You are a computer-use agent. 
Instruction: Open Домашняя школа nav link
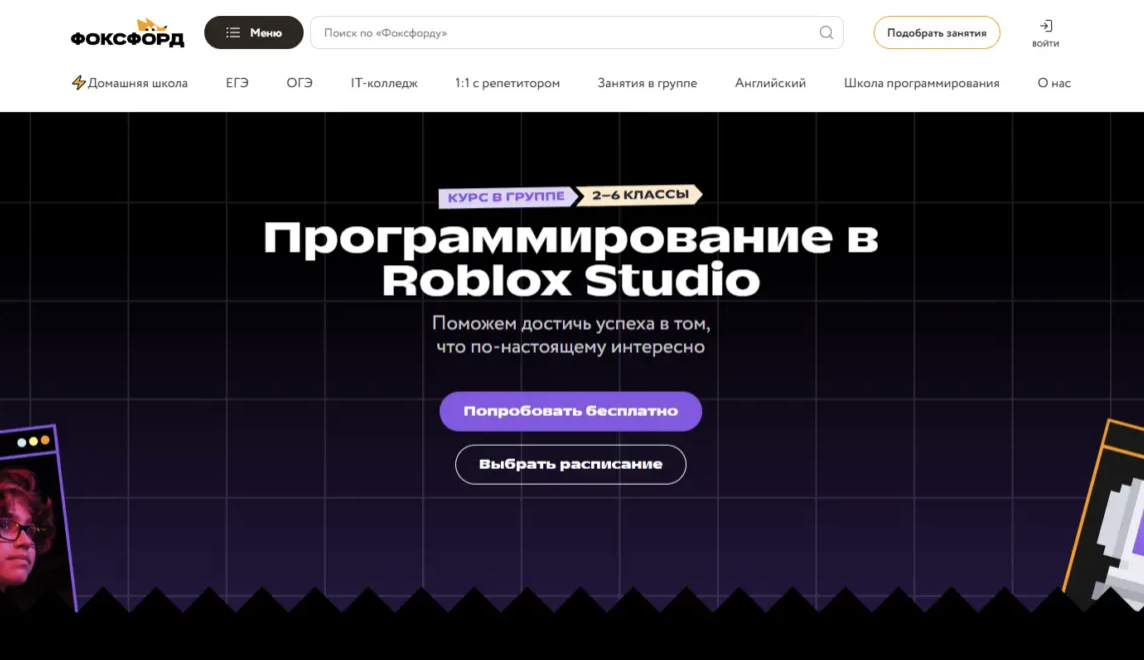(x=130, y=83)
